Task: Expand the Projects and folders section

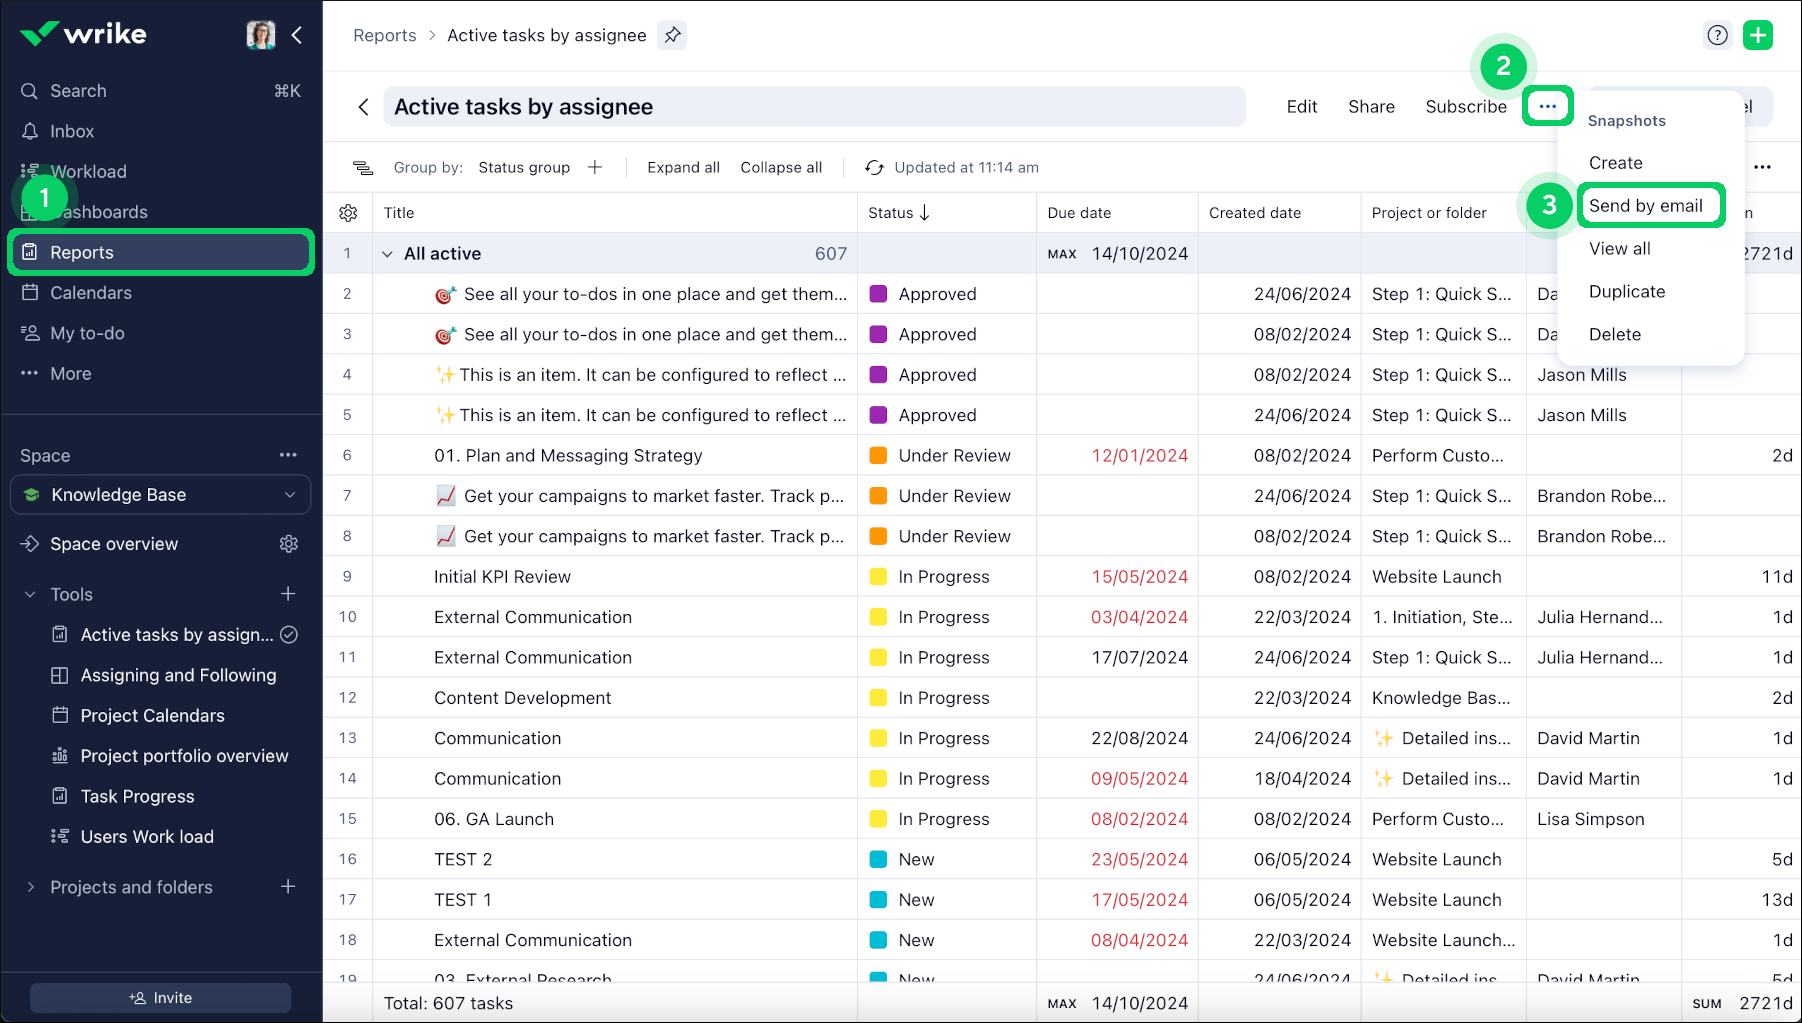Action: click(30, 887)
